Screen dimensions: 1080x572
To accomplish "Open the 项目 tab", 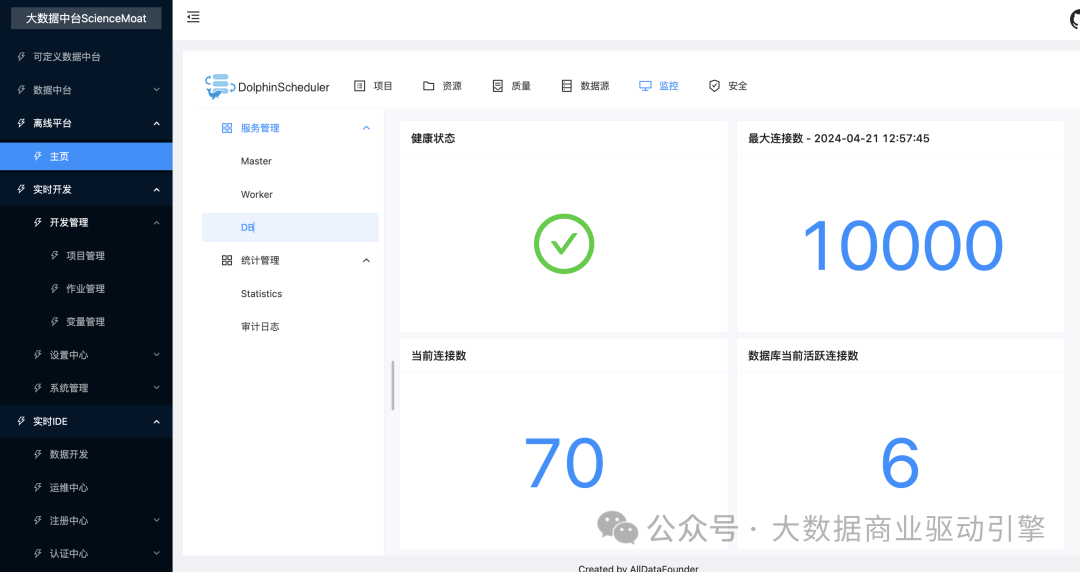I will click(374, 86).
